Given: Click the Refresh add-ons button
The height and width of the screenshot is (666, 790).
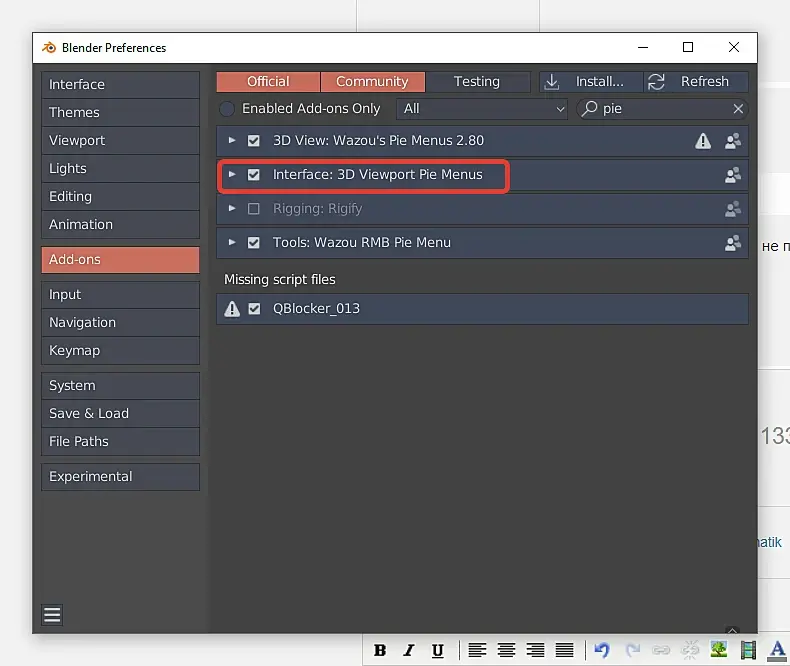Looking at the screenshot, I should click(696, 82).
